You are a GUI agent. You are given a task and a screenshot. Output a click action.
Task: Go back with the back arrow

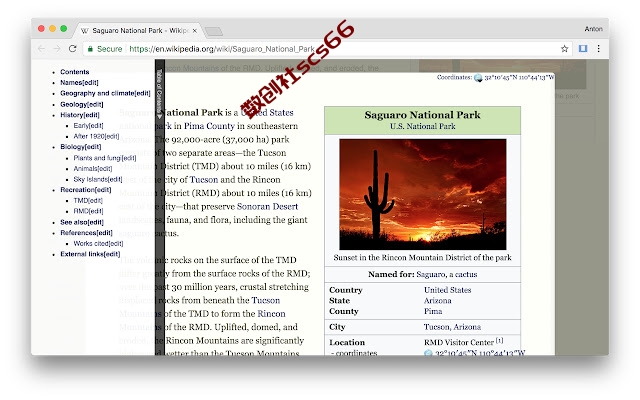coord(41,49)
